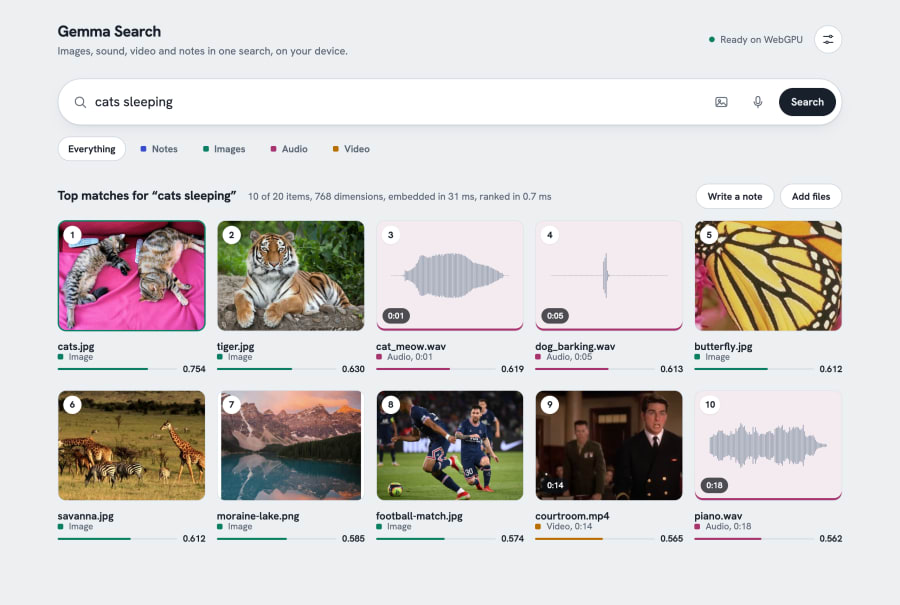900x605 pixels.
Task: Filter results by Images
Action: click(224, 149)
